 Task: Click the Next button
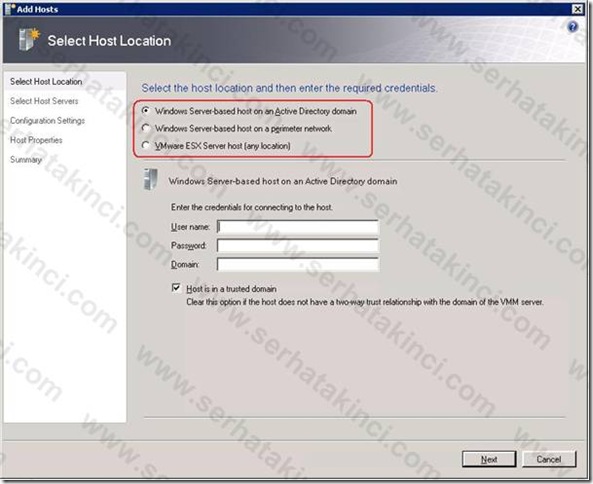tap(489, 459)
